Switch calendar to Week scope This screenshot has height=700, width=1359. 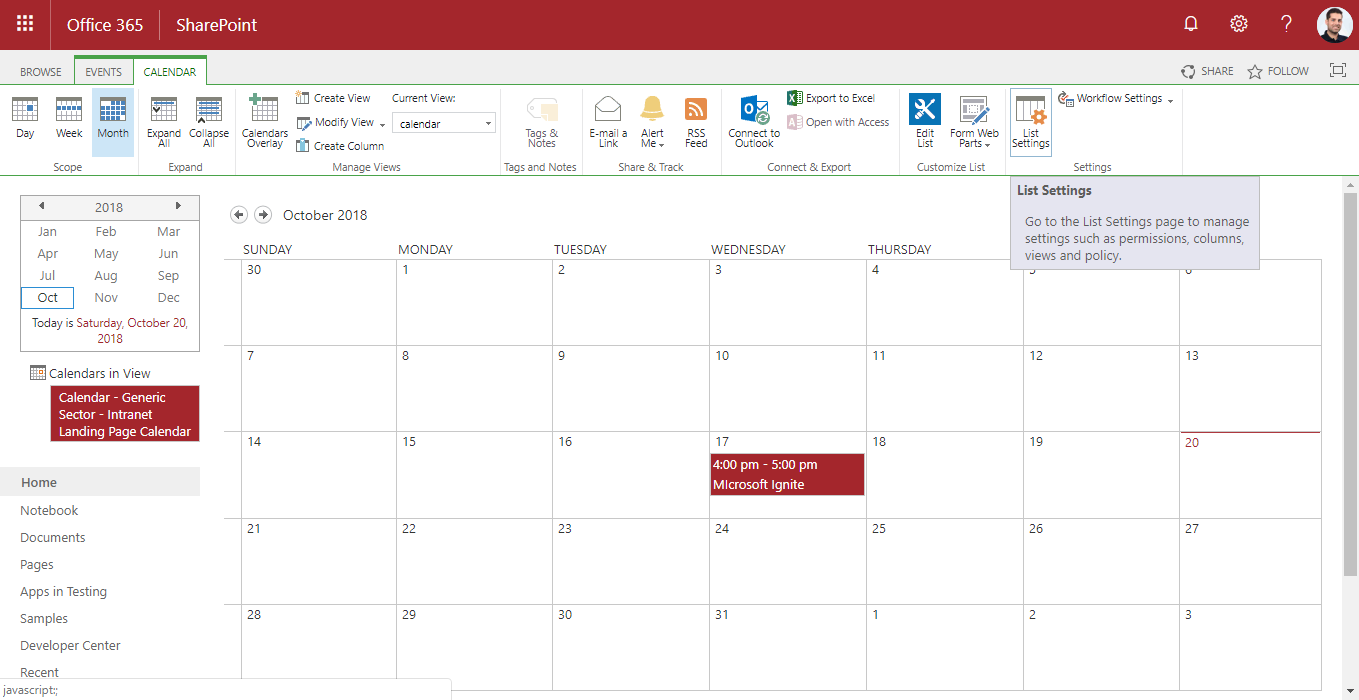(69, 118)
